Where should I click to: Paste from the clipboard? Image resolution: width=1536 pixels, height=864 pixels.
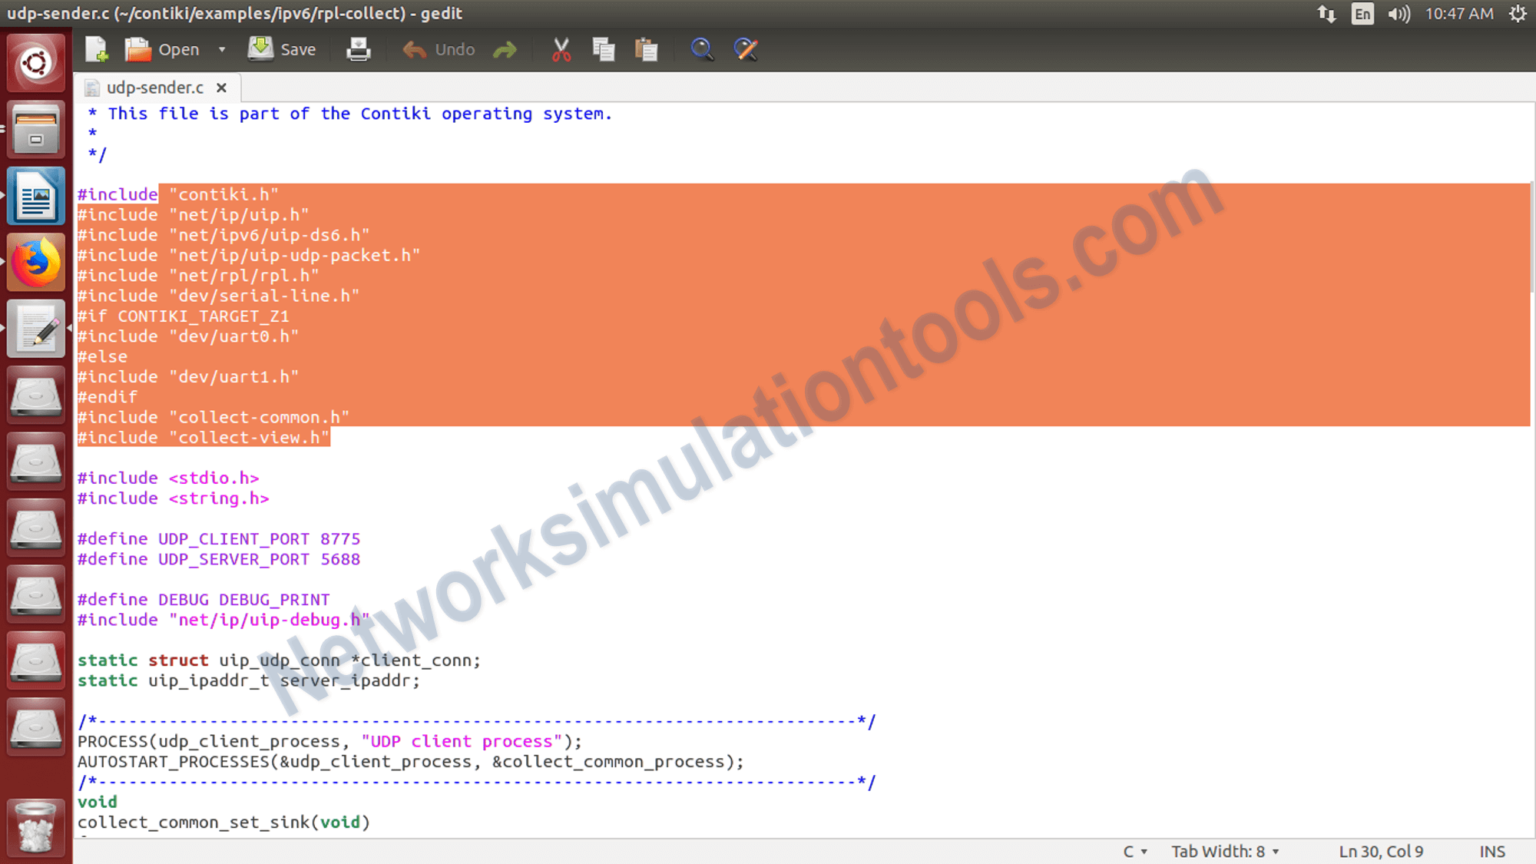(x=646, y=48)
